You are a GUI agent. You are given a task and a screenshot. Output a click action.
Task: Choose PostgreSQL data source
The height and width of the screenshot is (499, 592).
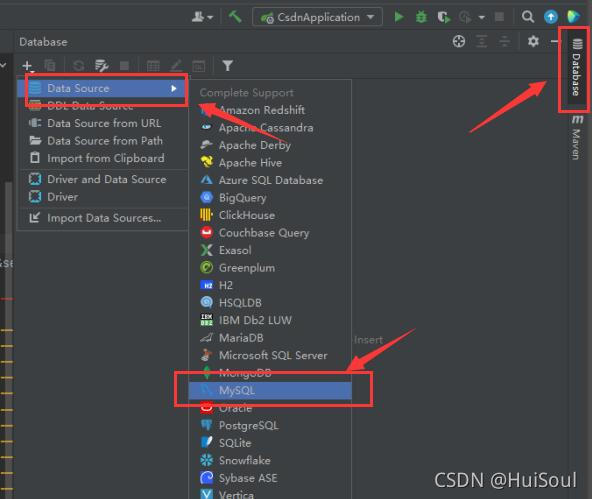(x=270, y=425)
